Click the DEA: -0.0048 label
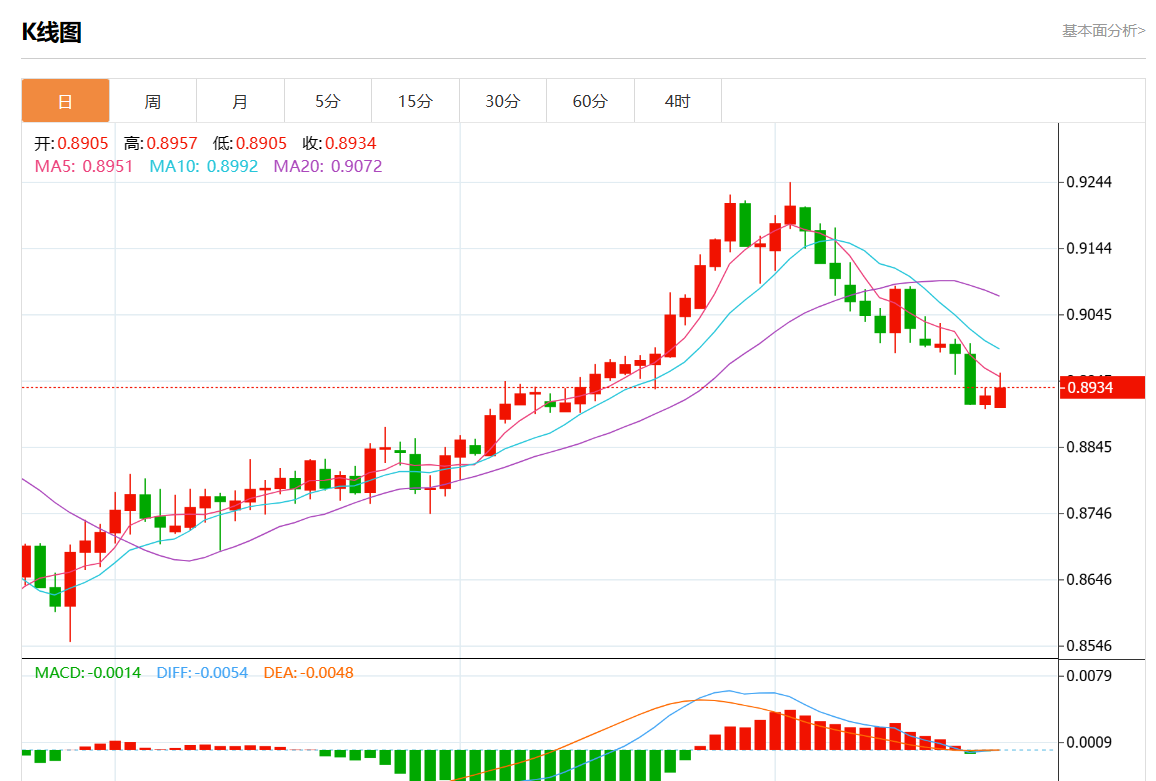The image size is (1156, 781). pyautogui.click(x=308, y=673)
